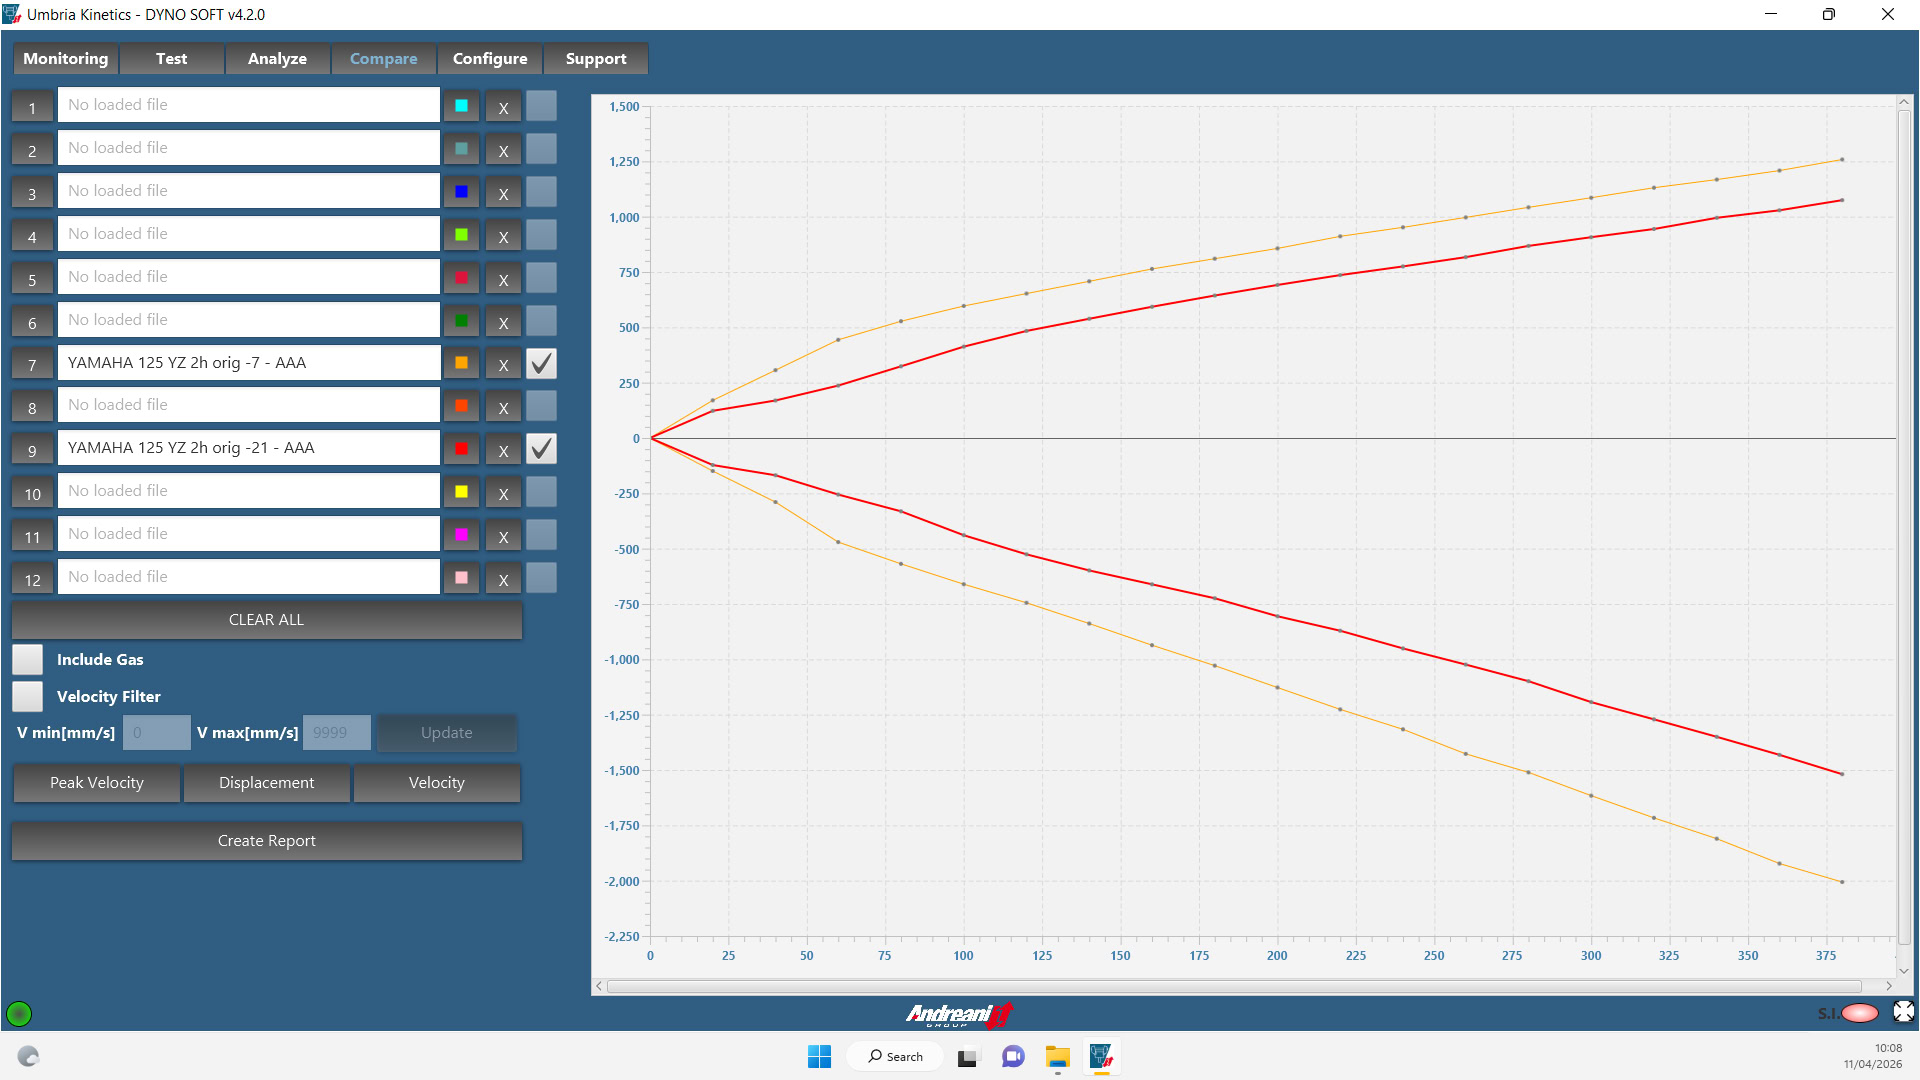Click the green status indicator icon
1920x1080 pixels.
pyautogui.click(x=19, y=1014)
